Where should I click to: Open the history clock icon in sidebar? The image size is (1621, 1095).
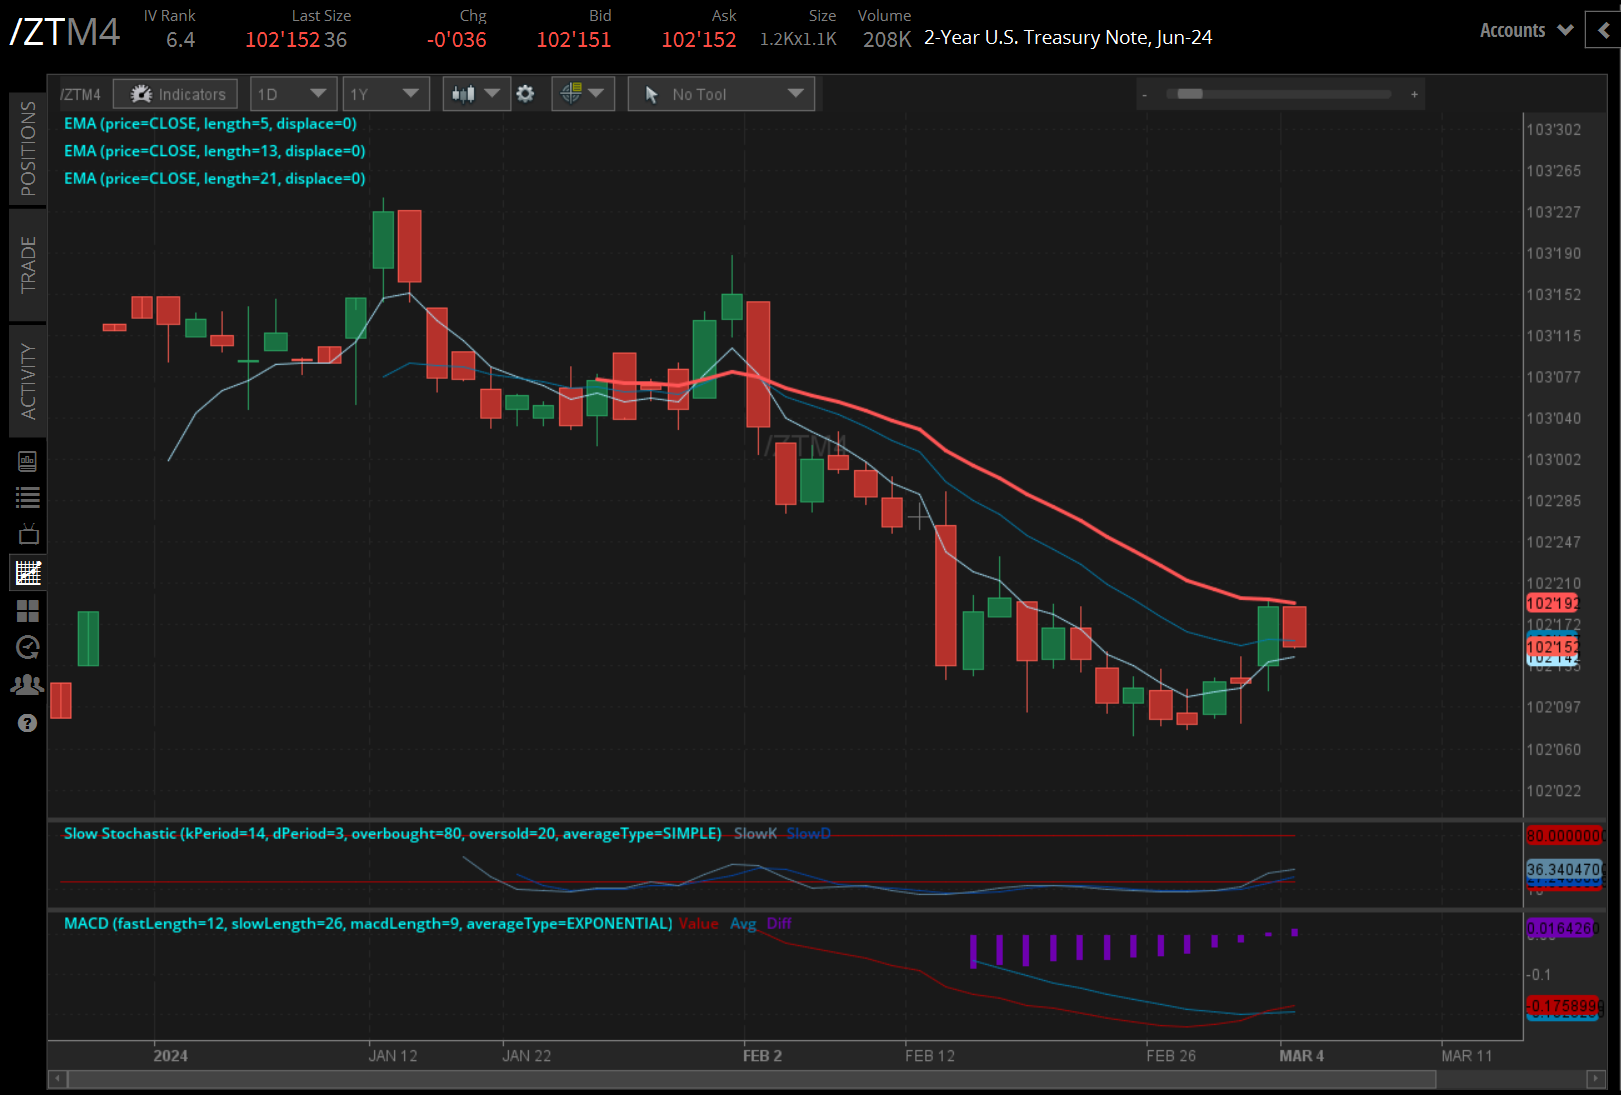(28, 647)
